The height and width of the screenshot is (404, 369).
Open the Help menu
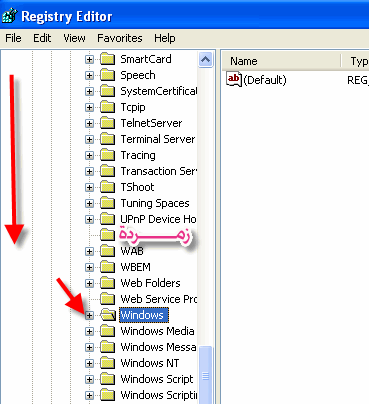[x=165, y=38]
